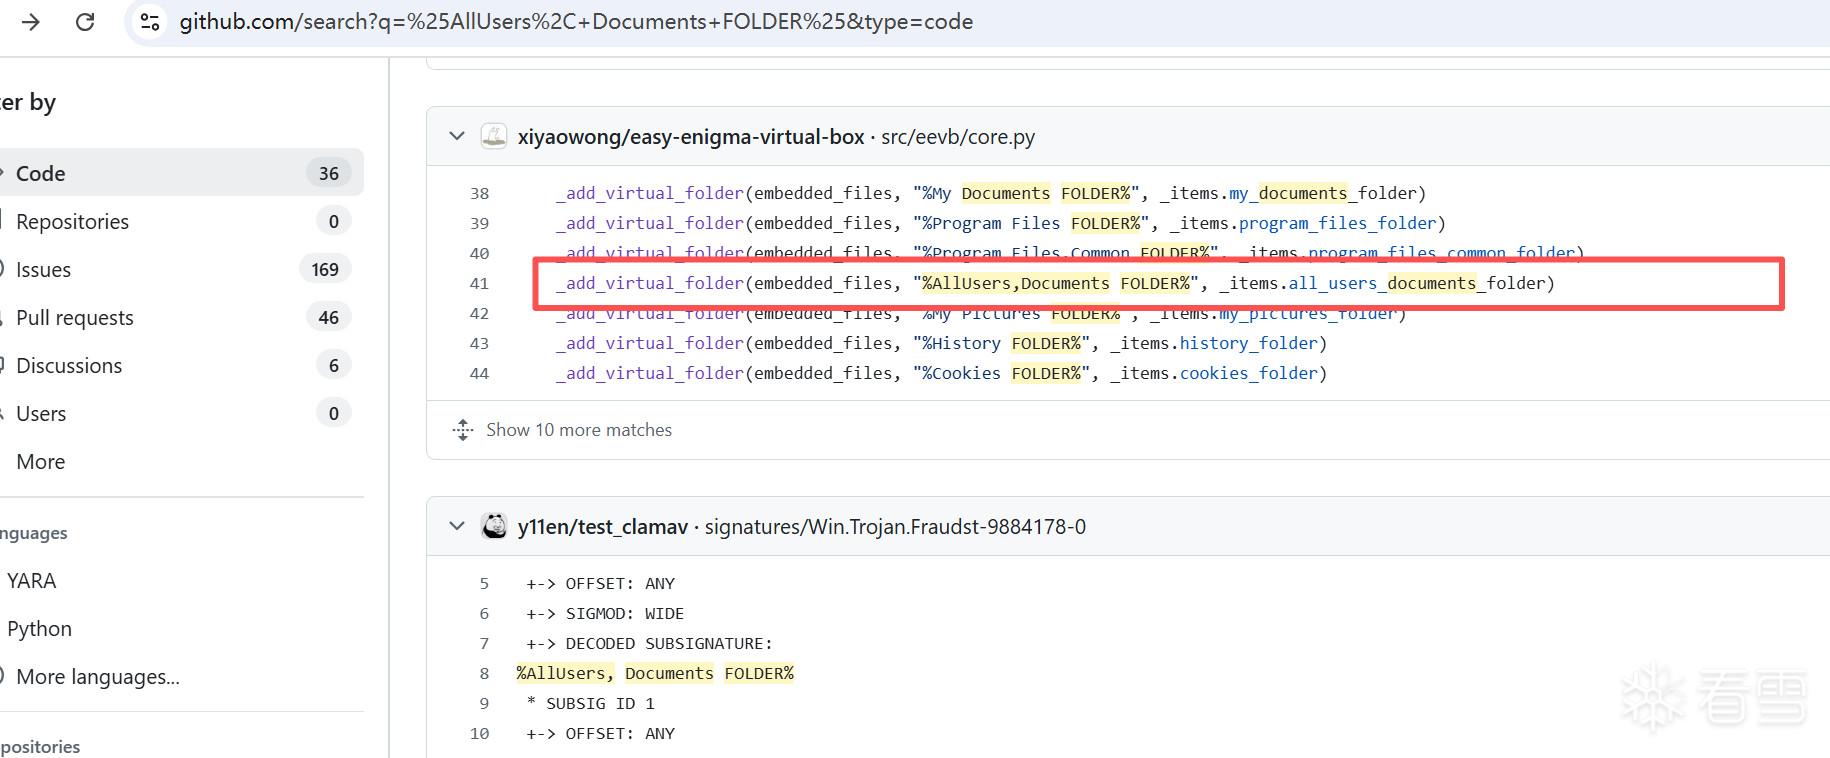The image size is (1830, 758).
Task: Click "program_files" in line 39 code
Action: tap(1303, 223)
